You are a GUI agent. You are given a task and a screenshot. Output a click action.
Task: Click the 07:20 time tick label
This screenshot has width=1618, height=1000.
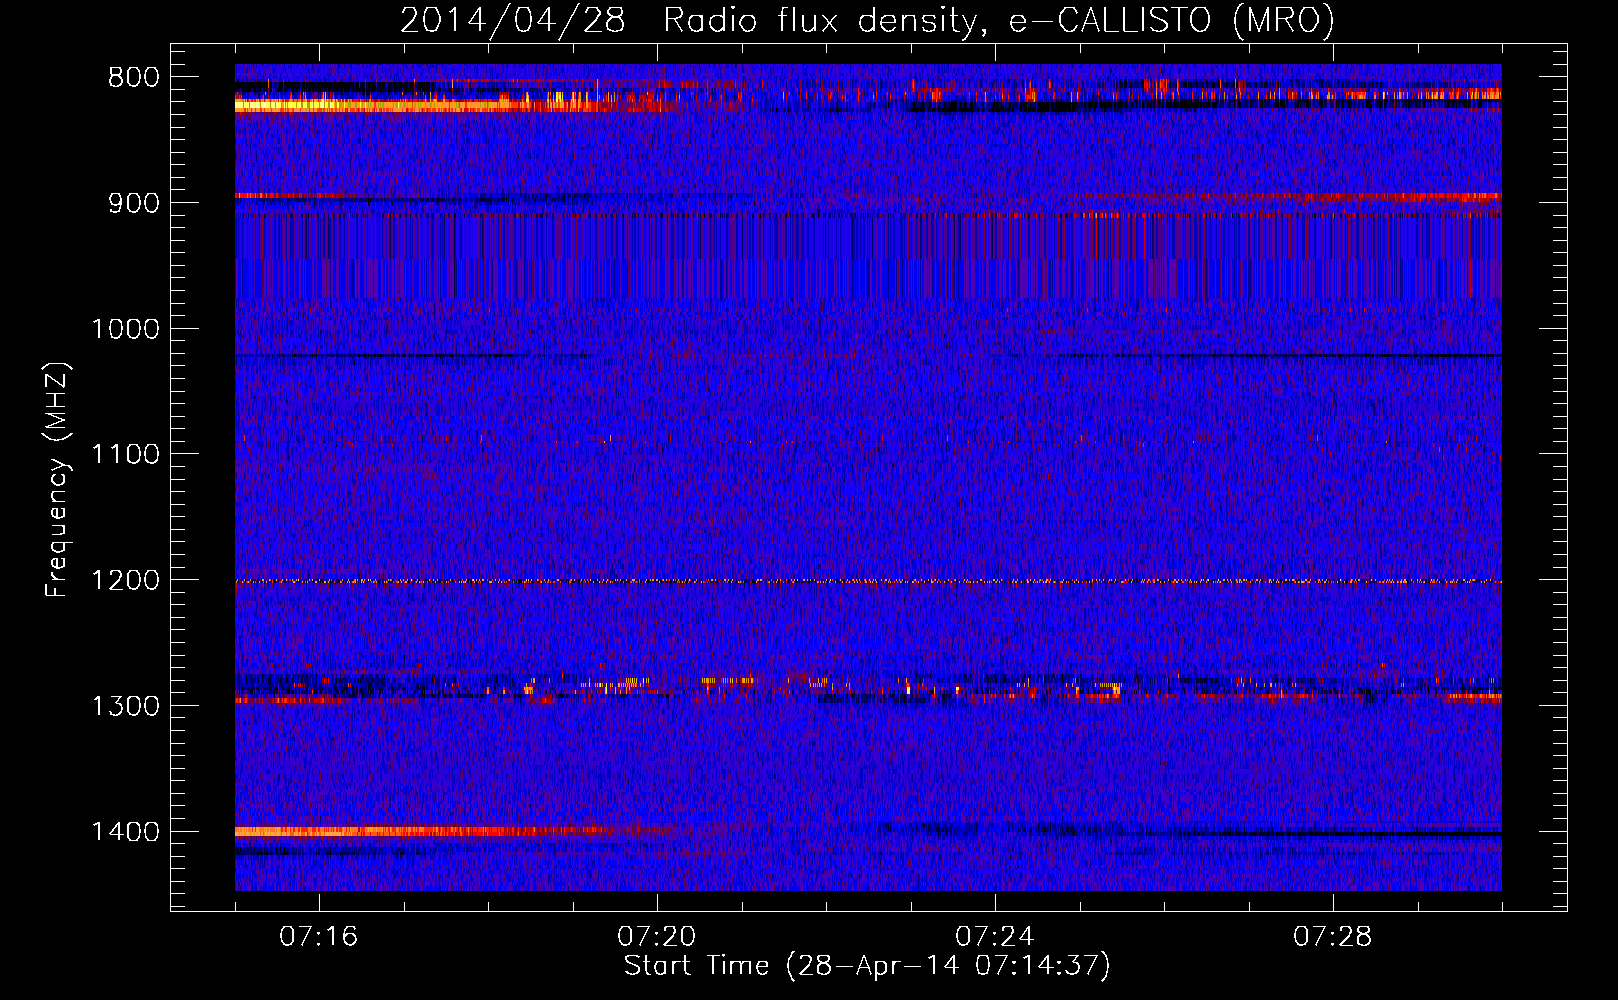[657, 937]
